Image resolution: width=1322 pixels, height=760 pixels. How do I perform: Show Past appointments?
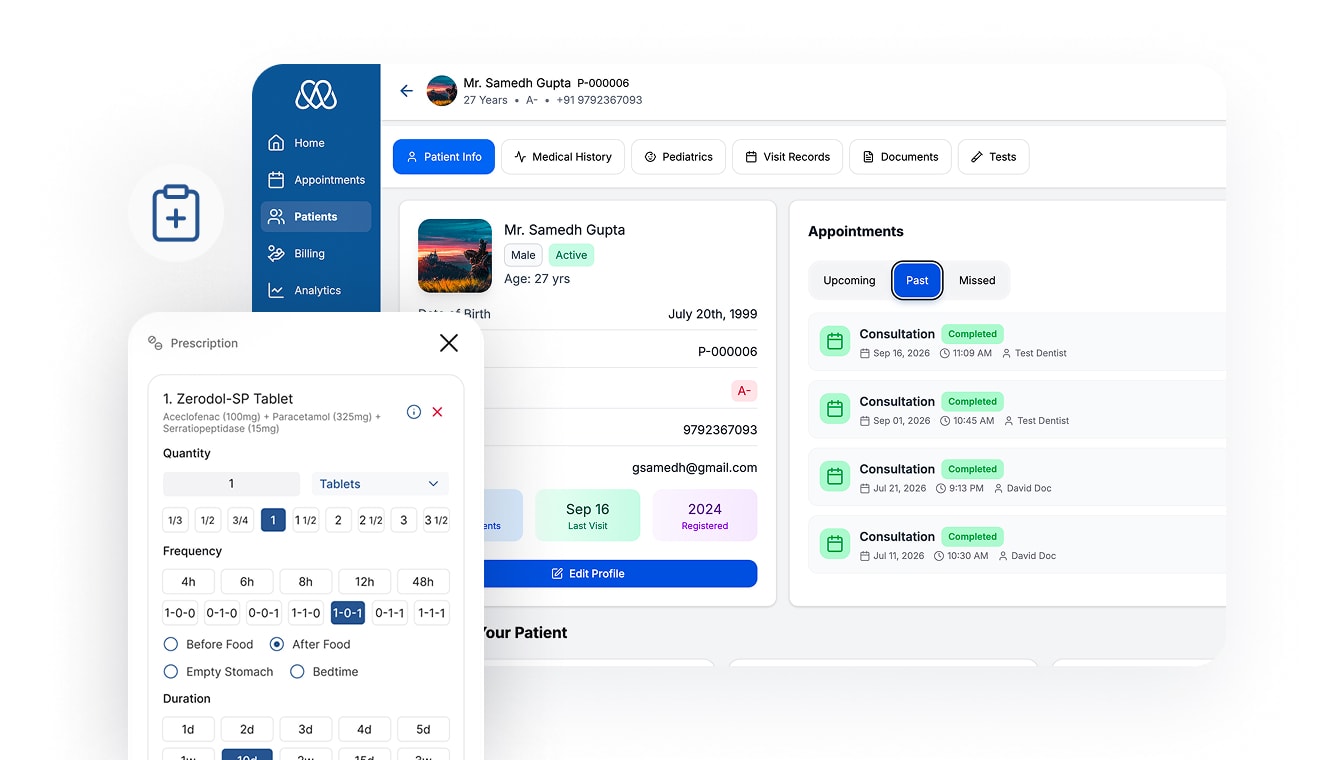pos(917,281)
